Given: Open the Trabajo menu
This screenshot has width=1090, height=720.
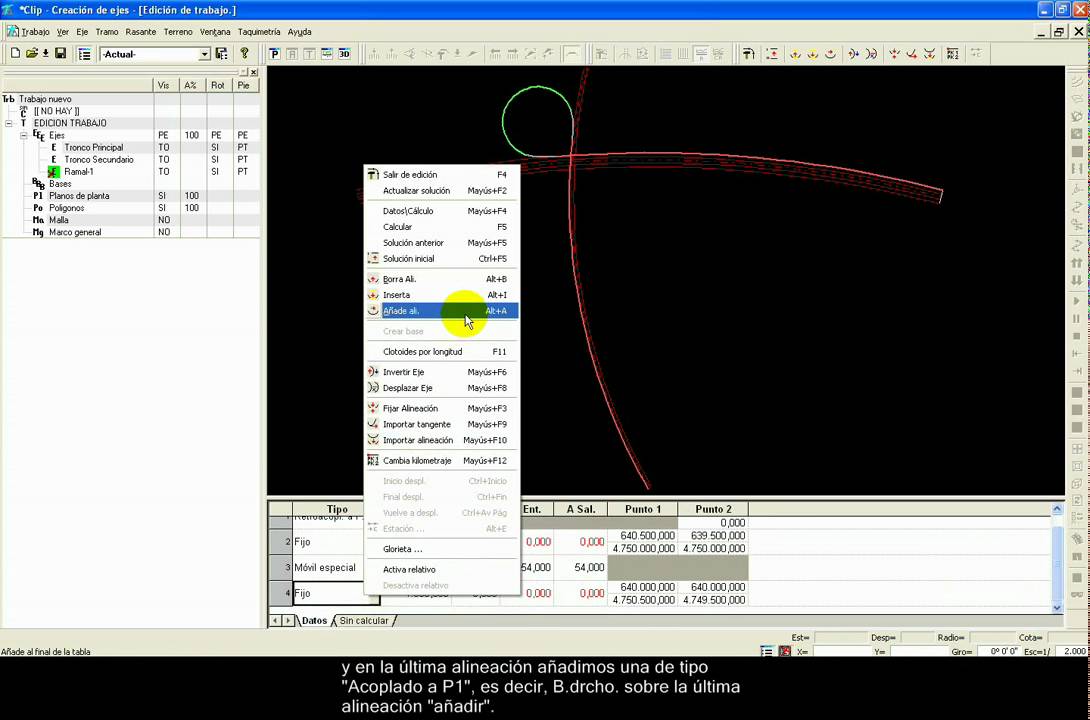Looking at the screenshot, I should click(x=35, y=32).
